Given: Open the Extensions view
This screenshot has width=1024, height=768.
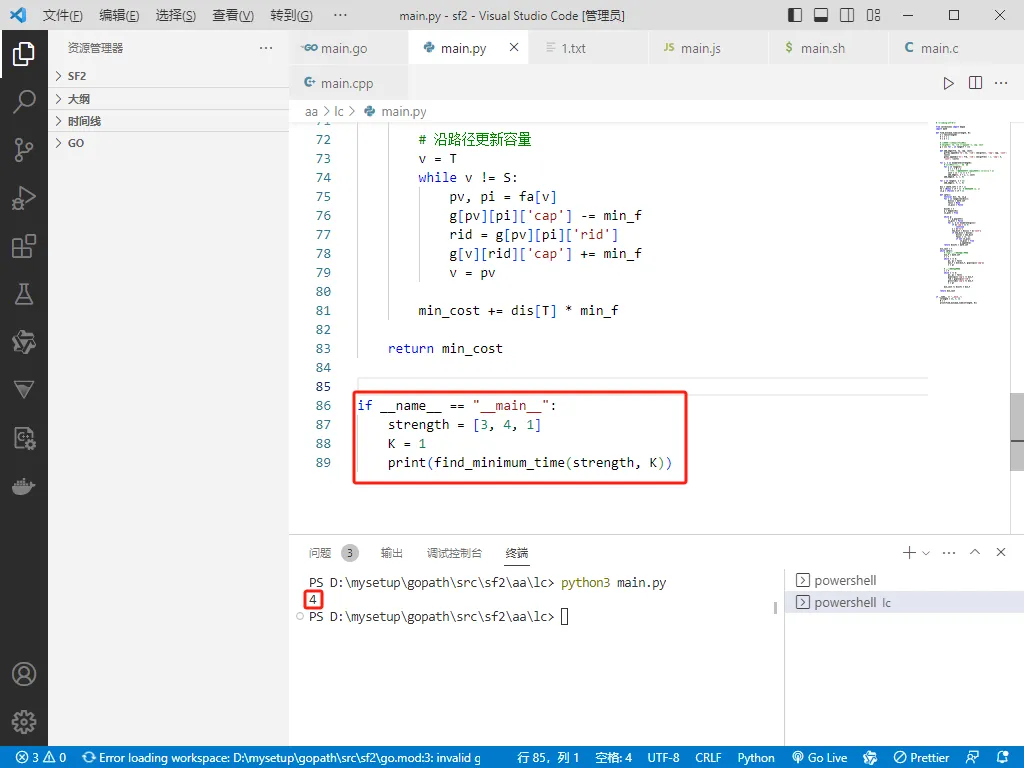Looking at the screenshot, I should [x=24, y=246].
